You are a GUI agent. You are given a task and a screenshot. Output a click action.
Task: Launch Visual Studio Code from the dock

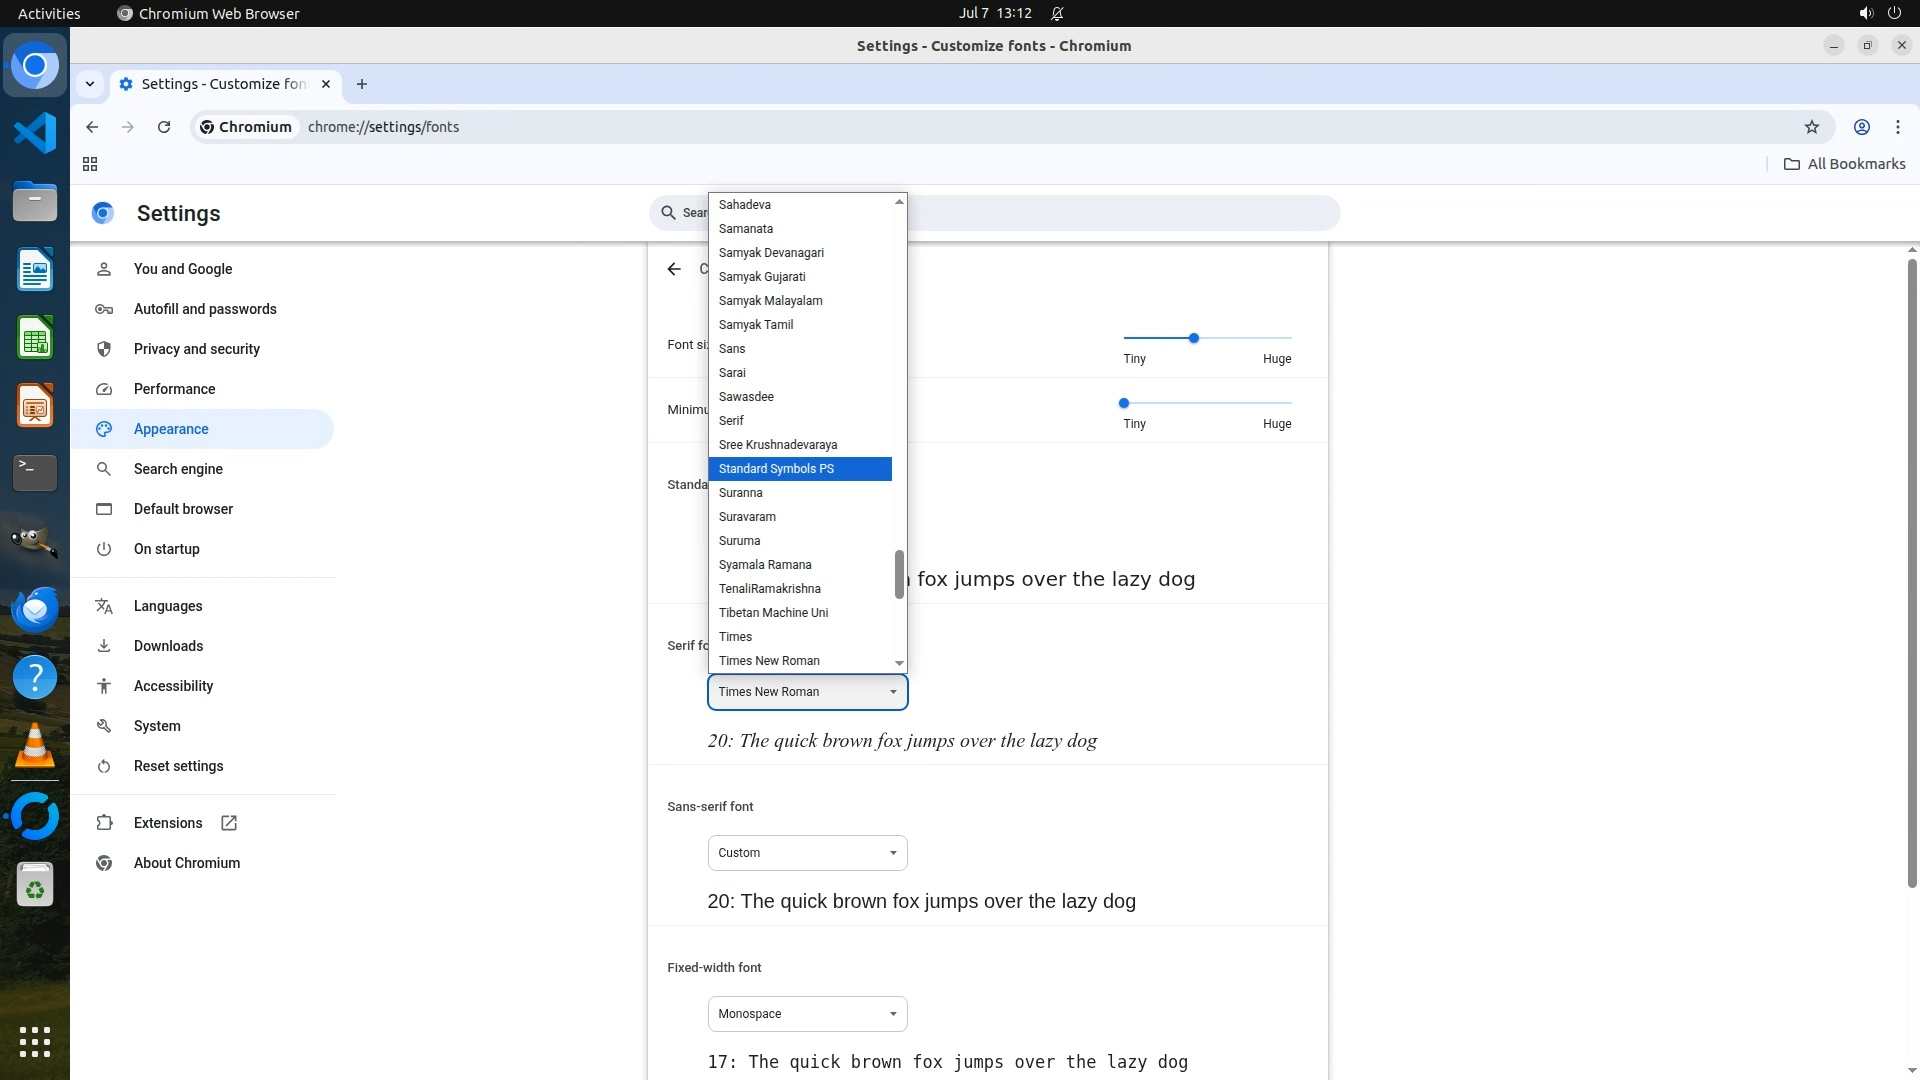35,133
